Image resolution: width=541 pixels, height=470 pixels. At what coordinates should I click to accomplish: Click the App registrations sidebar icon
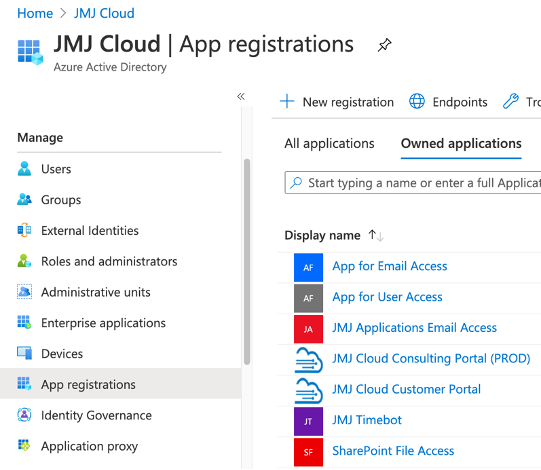point(24,384)
